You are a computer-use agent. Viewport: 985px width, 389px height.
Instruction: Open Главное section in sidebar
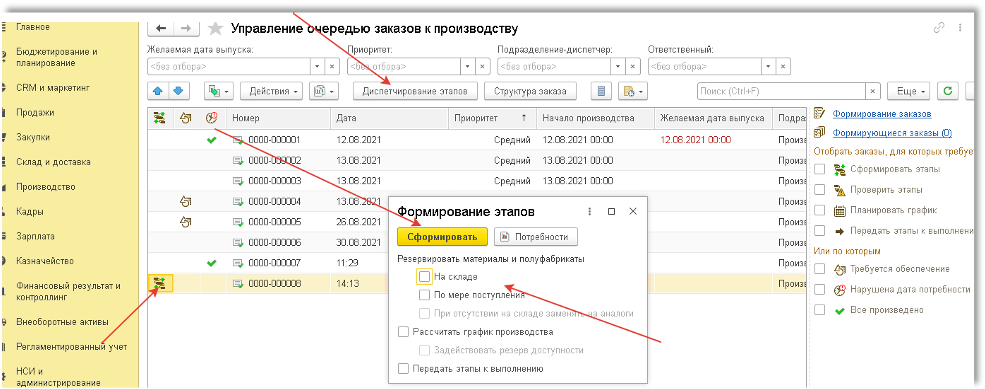[34, 27]
